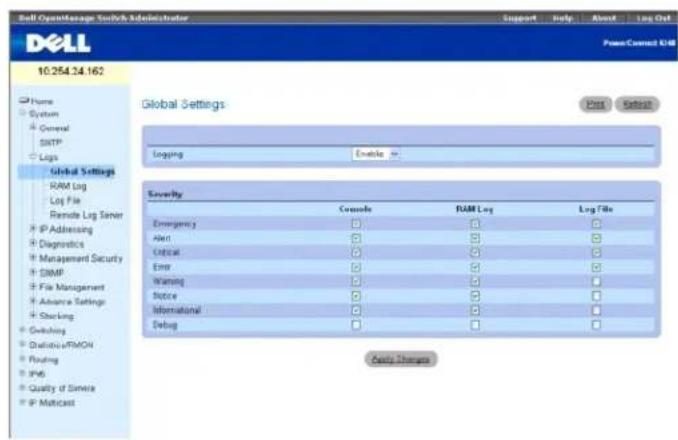Click the Dell logo

coord(58,43)
